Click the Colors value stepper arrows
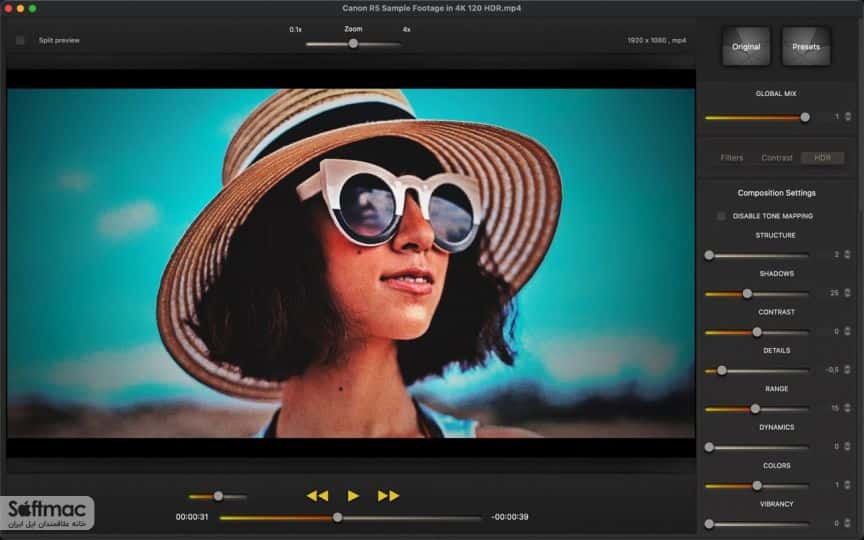This screenshot has width=864, height=540. (847, 485)
